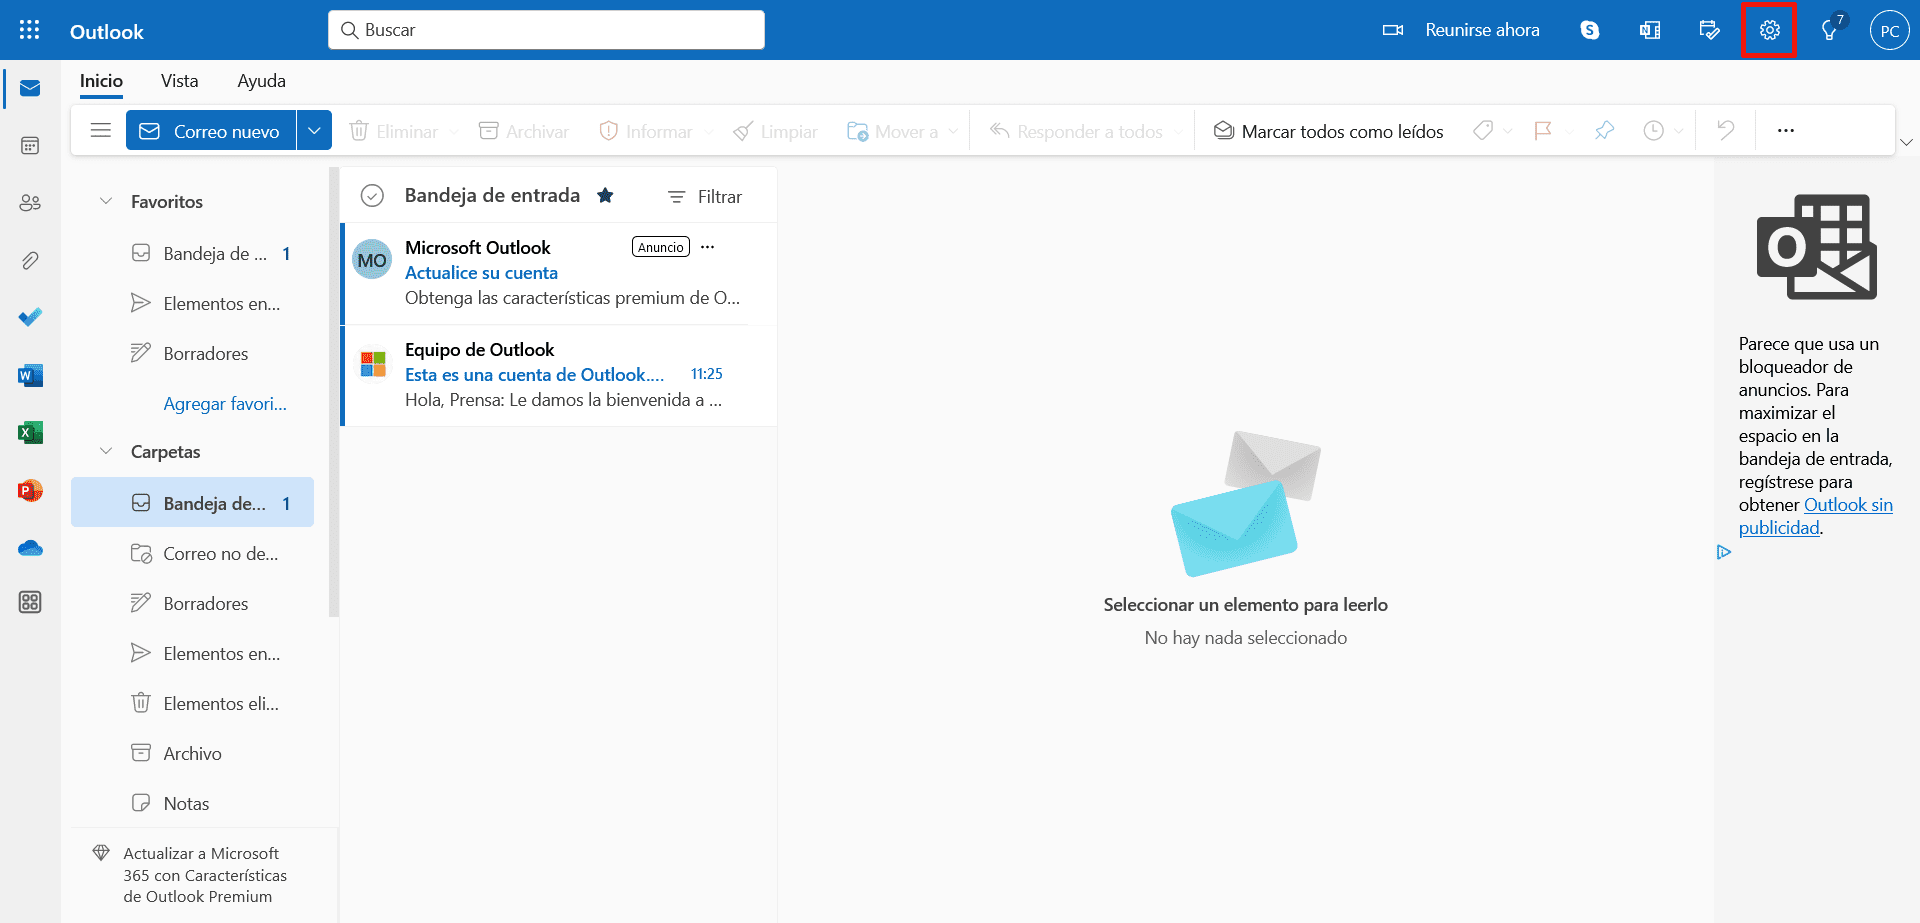
Task: Click the Buscar search field
Action: tap(546, 30)
